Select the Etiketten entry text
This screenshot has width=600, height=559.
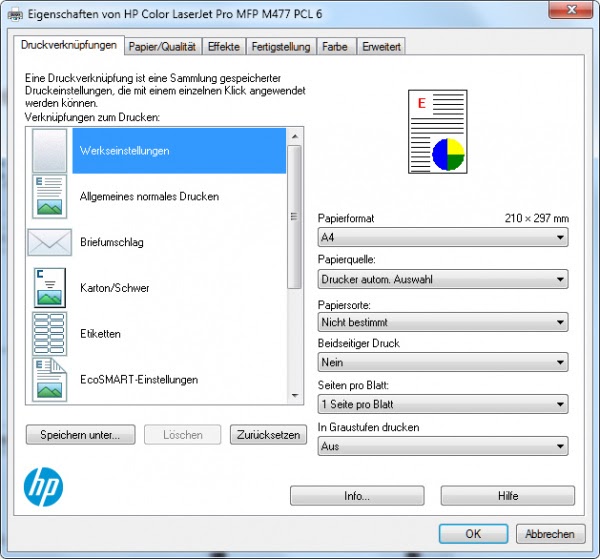point(100,334)
